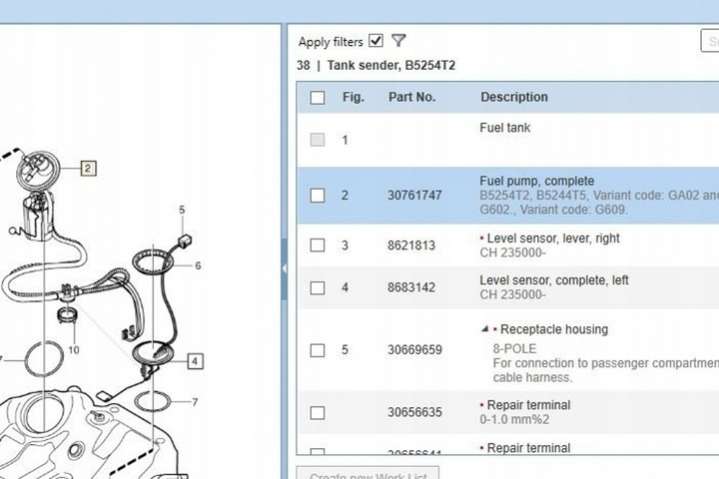Check the box for part 30669659

point(317,351)
